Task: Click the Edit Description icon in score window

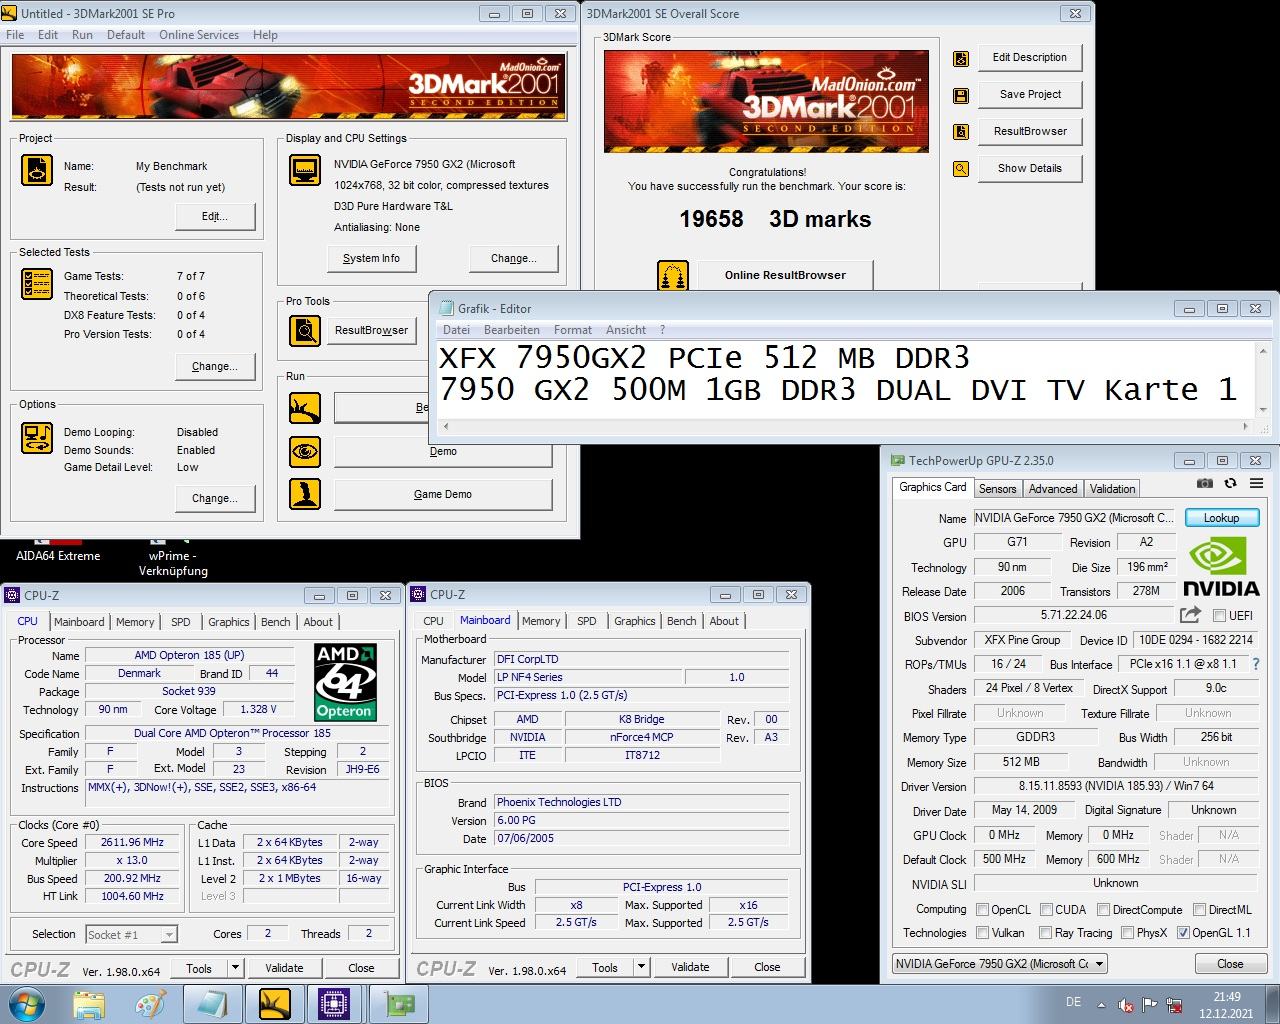Action: [x=961, y=58]
